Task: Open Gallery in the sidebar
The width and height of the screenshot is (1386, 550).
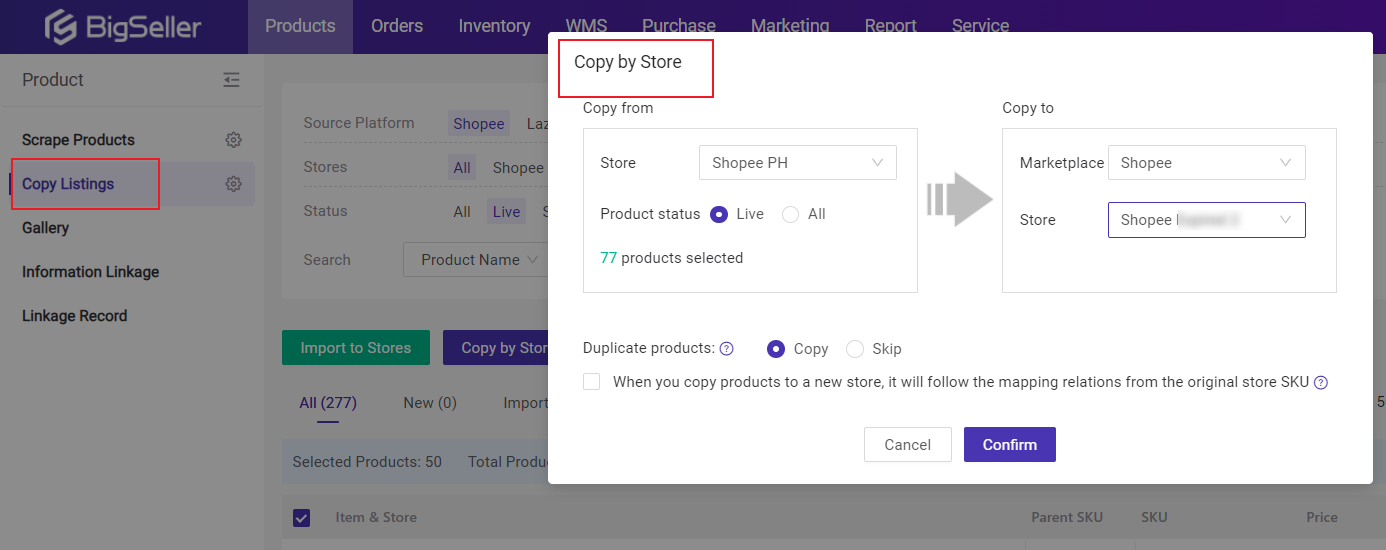Action: (x=46, y=228)
